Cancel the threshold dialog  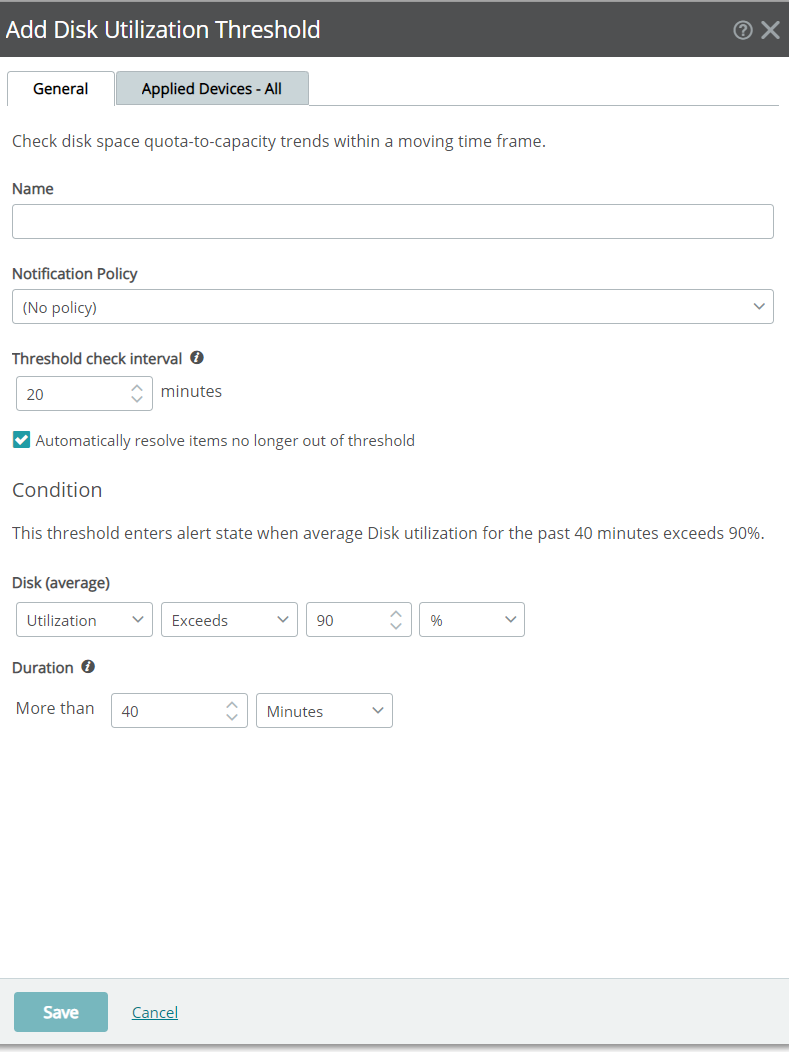coord(154,1011)
